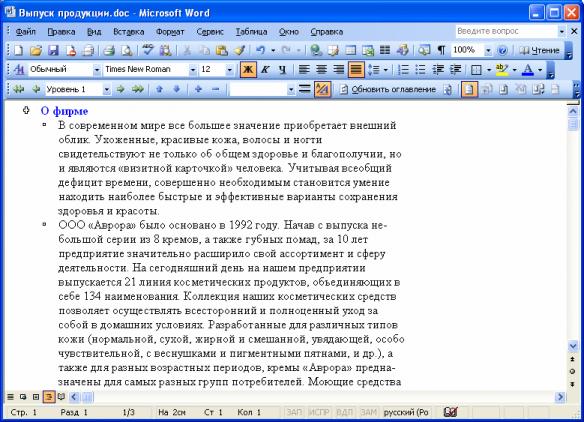Expand undo history dropdown arrow
This screenshot has width=584, height=422.
pyautogui.click(x=273, y=50)
